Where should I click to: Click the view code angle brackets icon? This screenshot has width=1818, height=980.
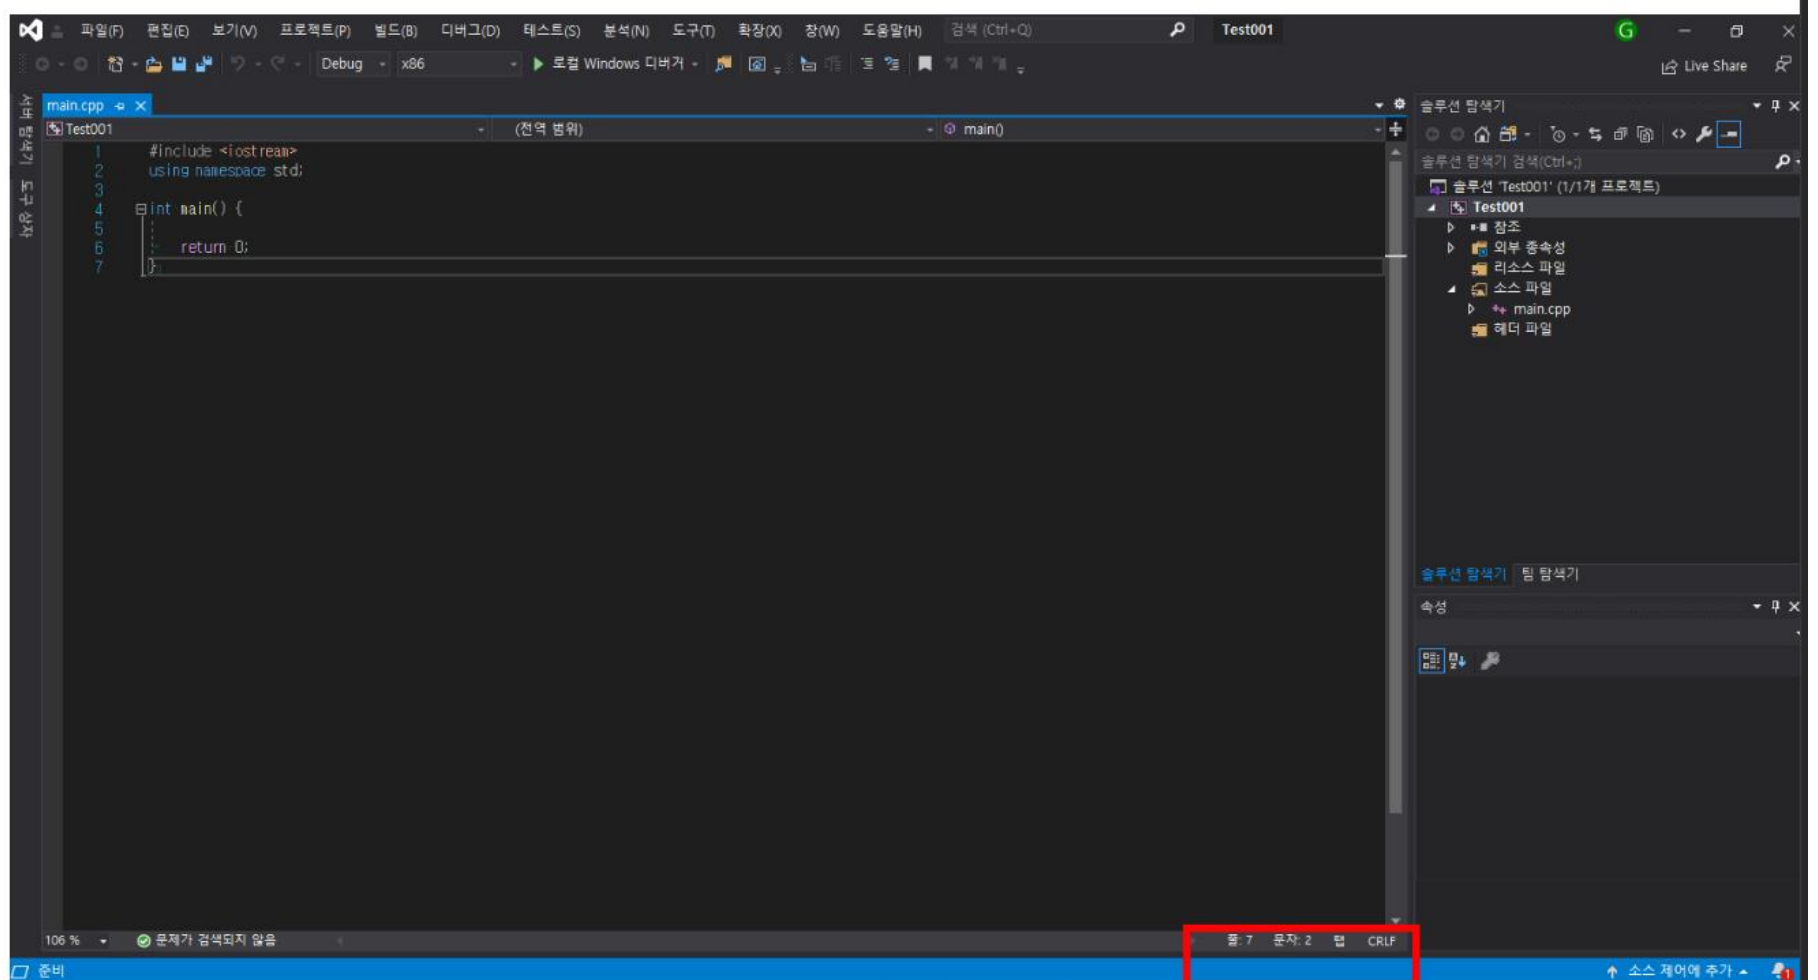(1678, 134)
